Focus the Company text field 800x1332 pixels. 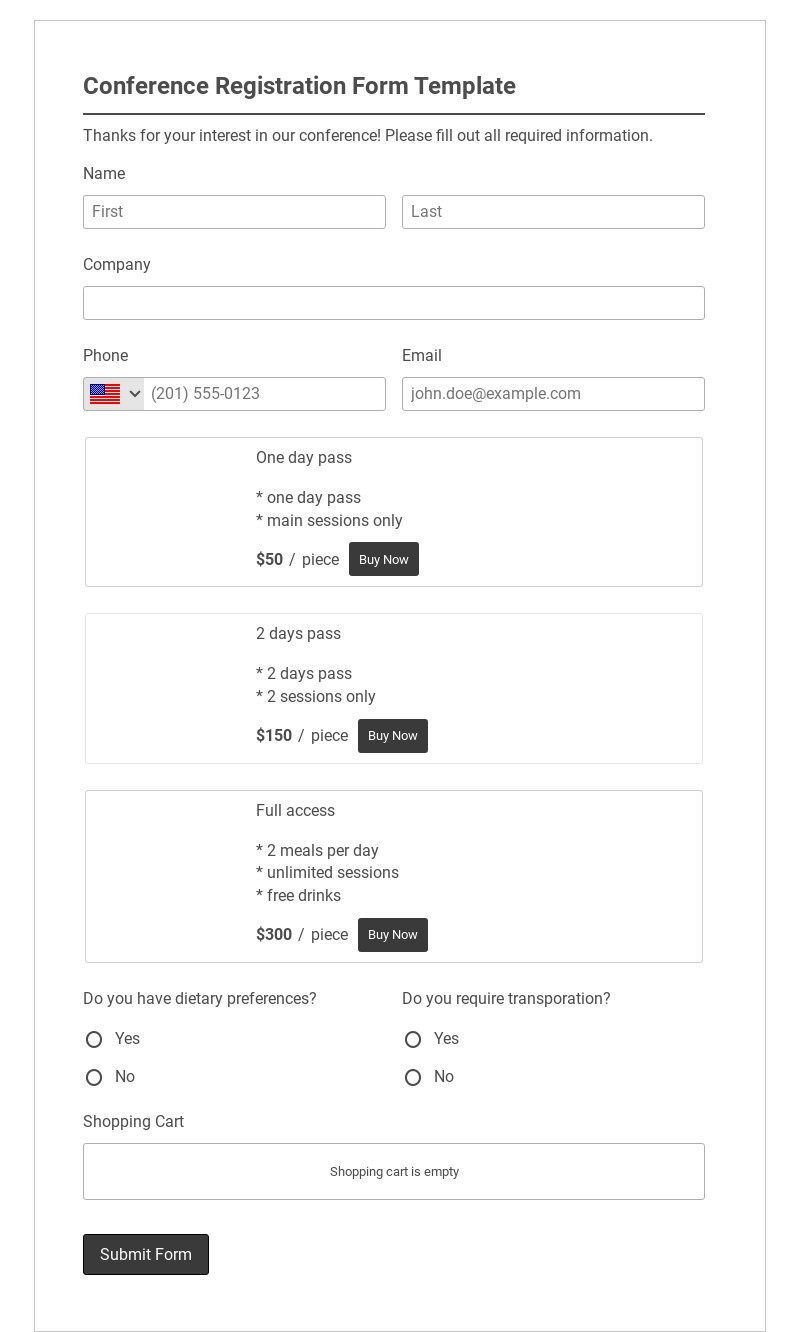(x=394, y=303)
